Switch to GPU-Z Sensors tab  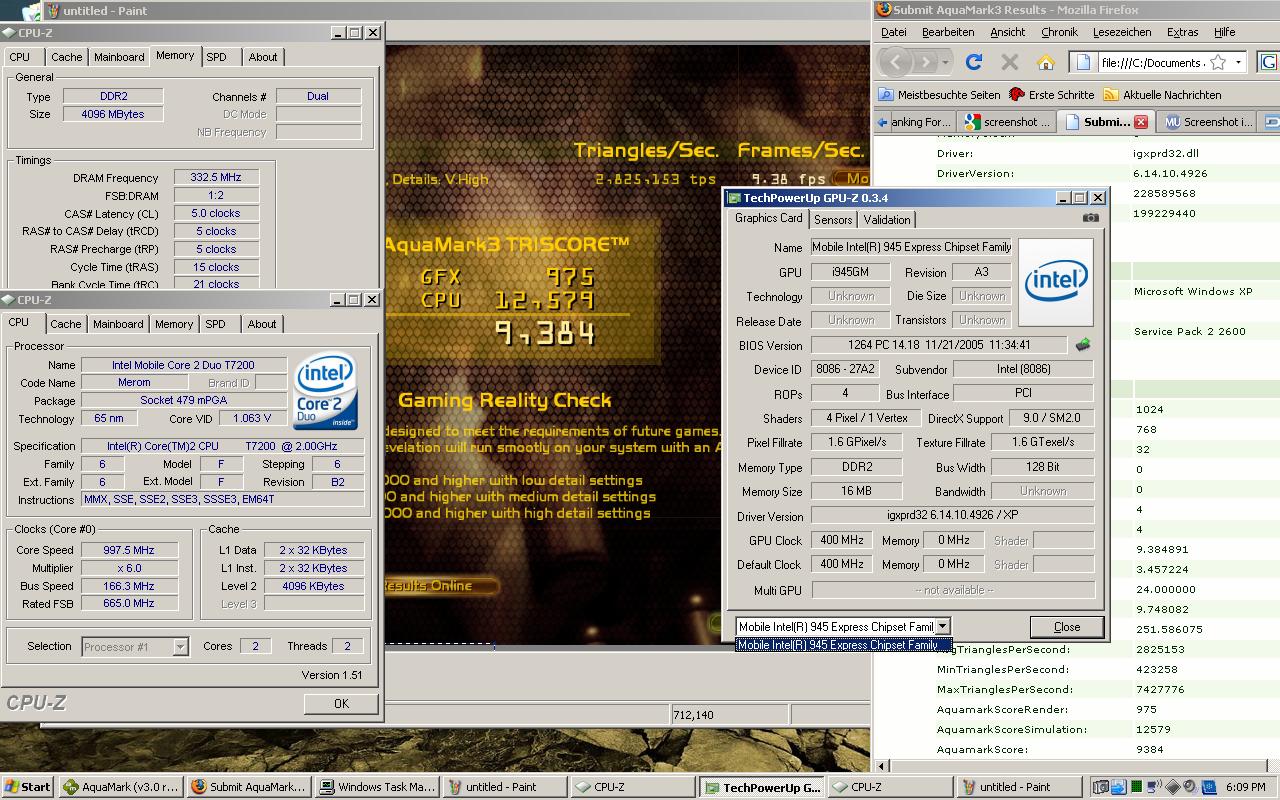[833, 220]
